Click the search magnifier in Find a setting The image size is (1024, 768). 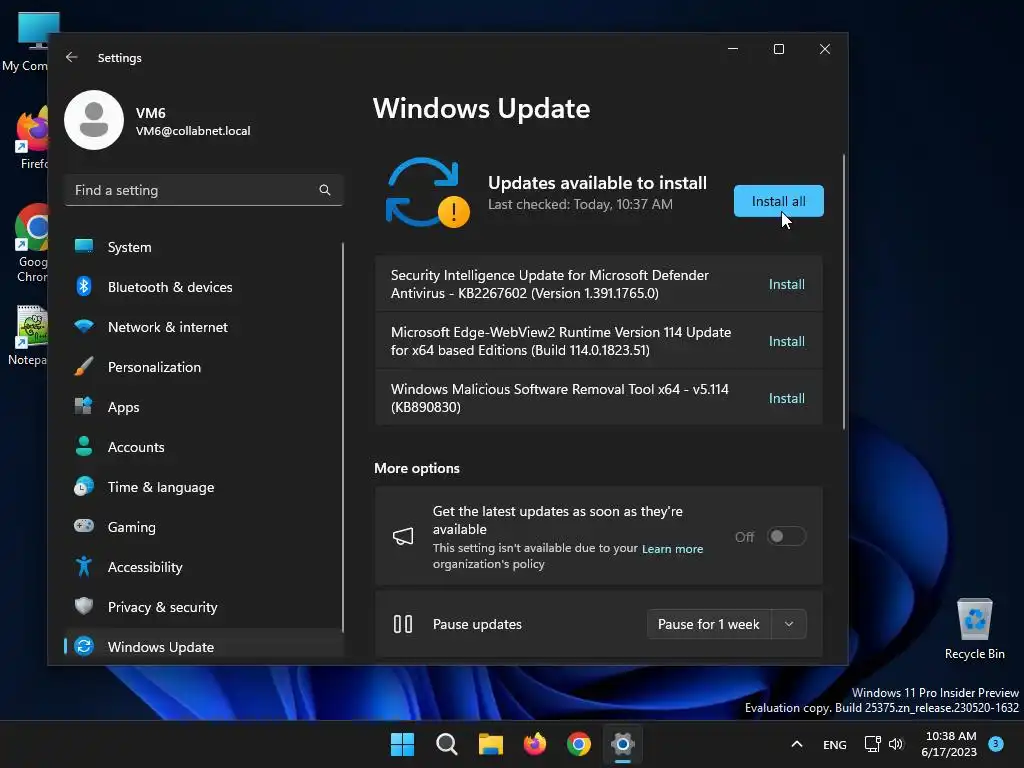[325, 190]
